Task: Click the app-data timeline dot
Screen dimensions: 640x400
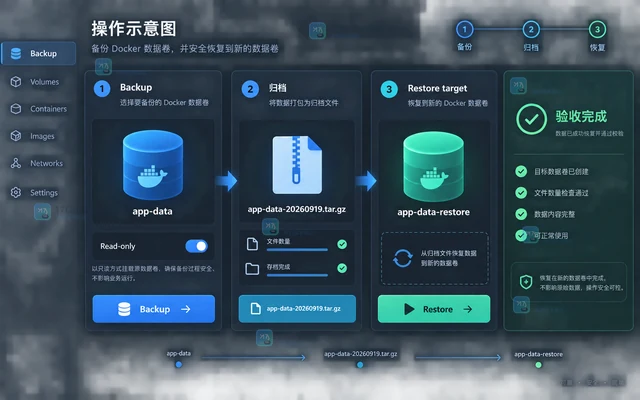Action: pyautogui.click(x=178, y=364)
